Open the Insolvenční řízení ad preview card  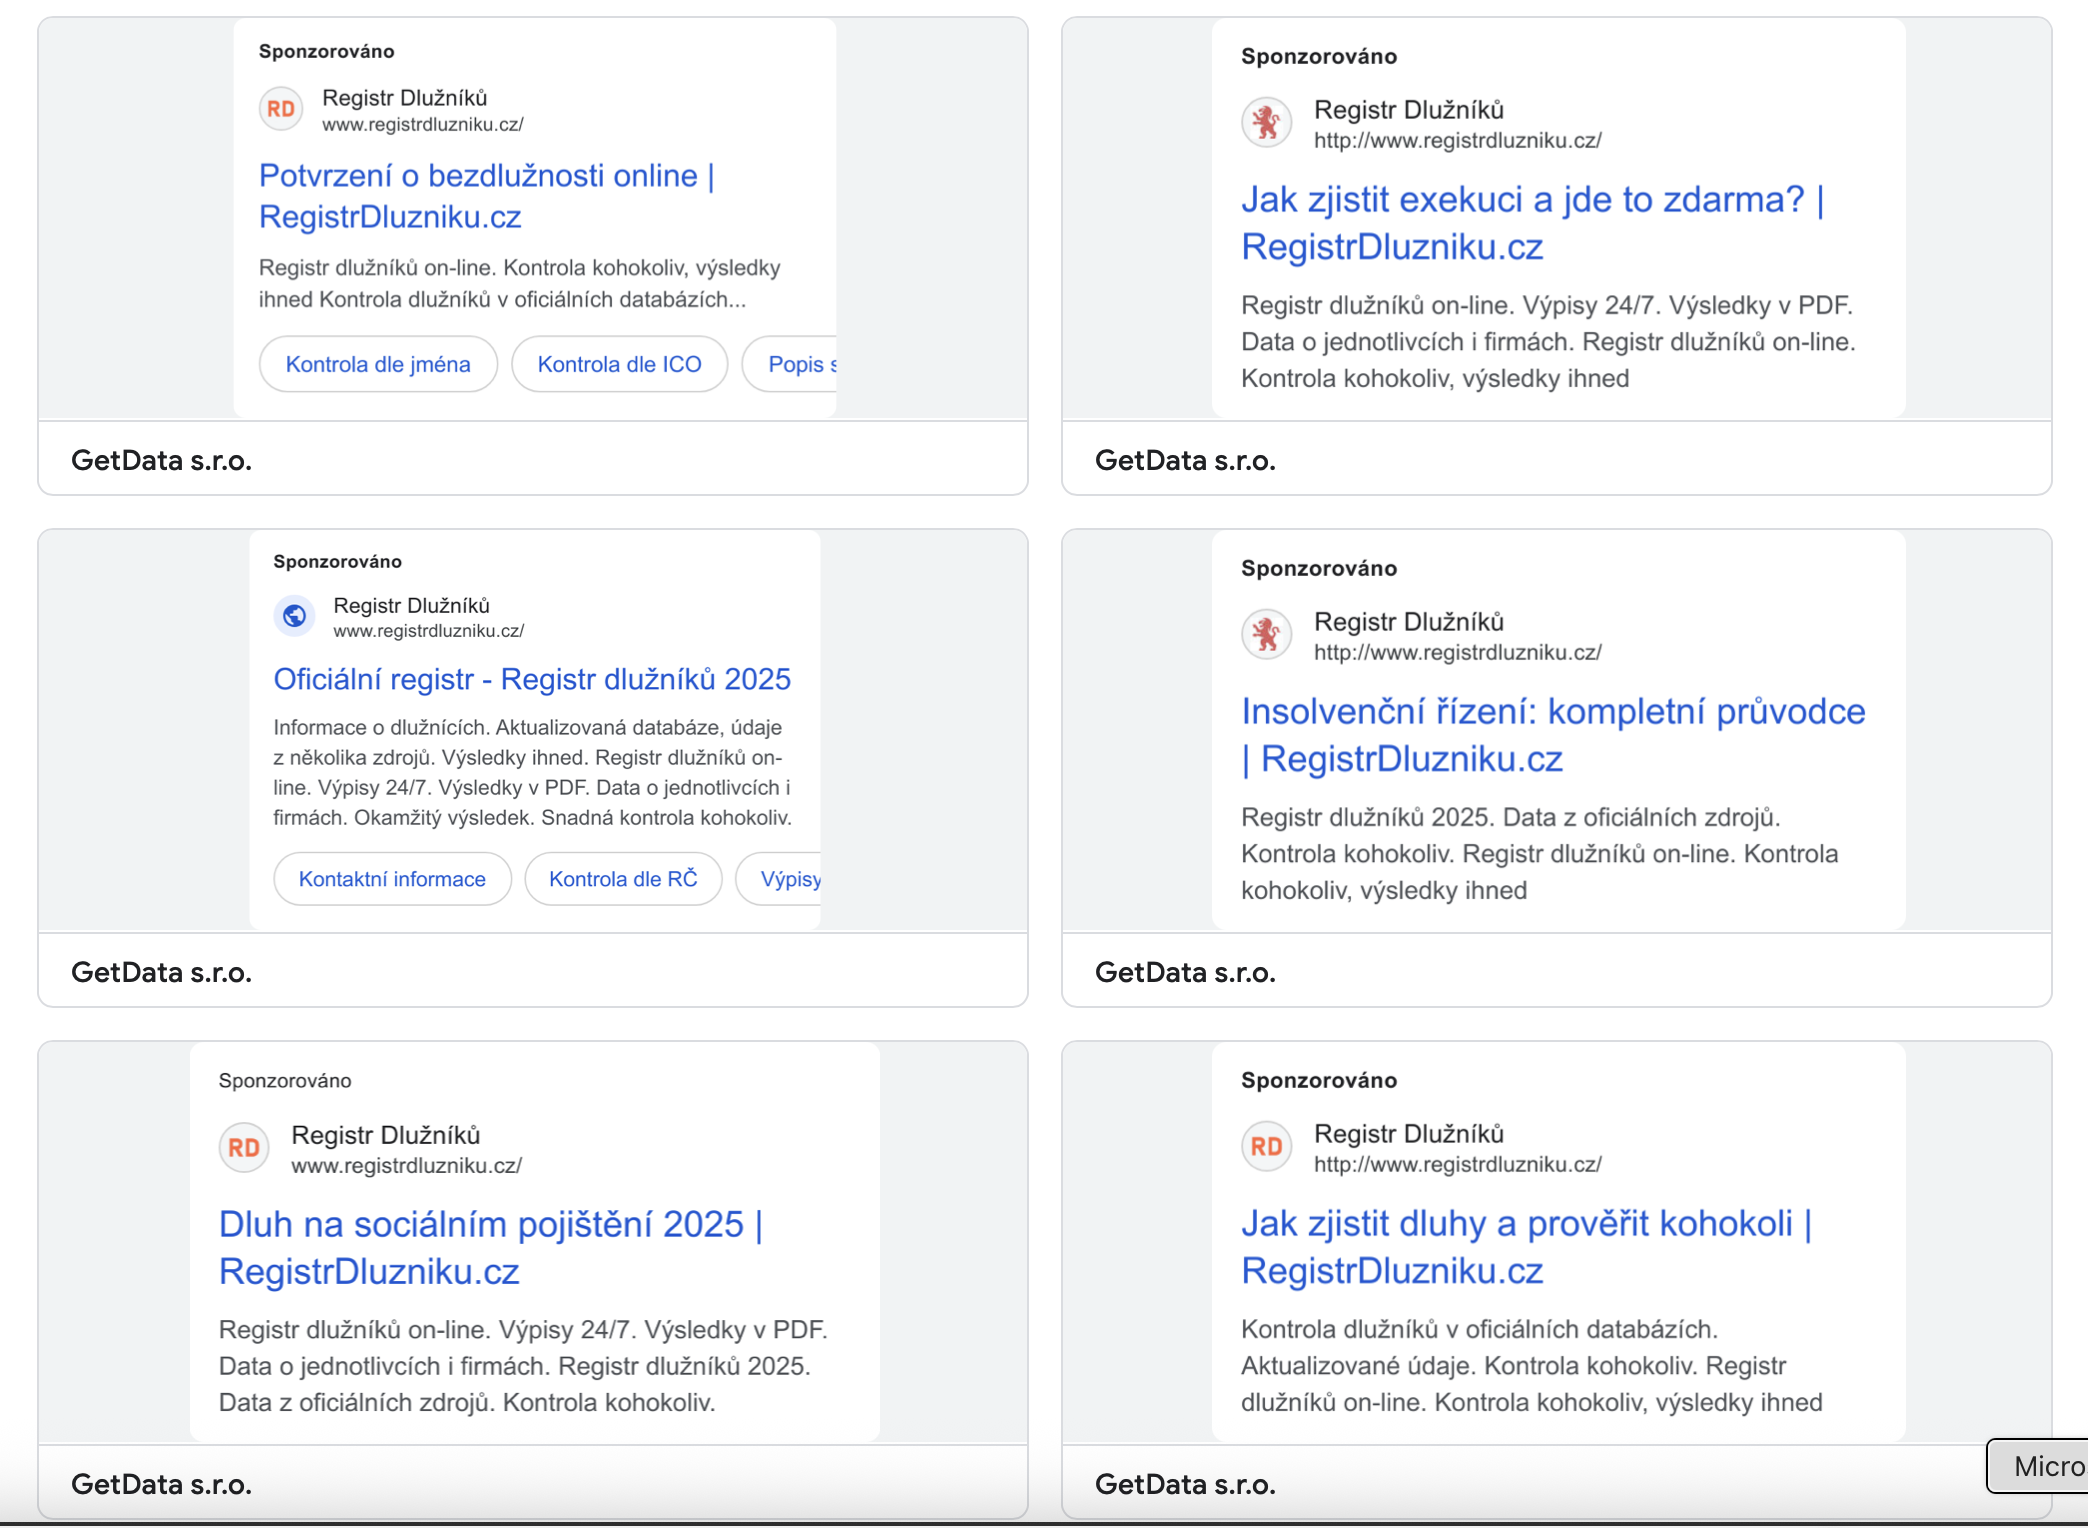tap(1557, 768)
